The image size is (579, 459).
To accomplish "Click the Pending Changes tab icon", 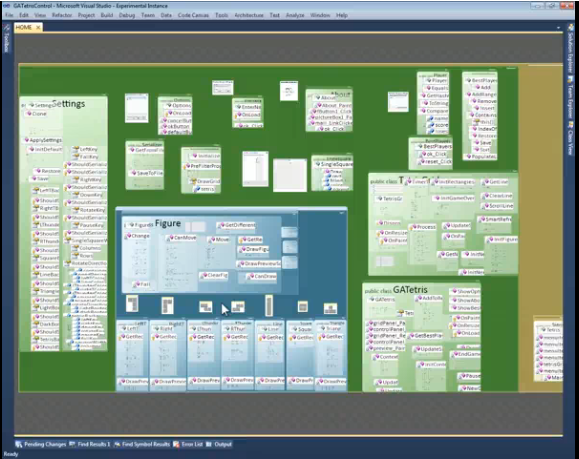I will (x=19, y=445).
